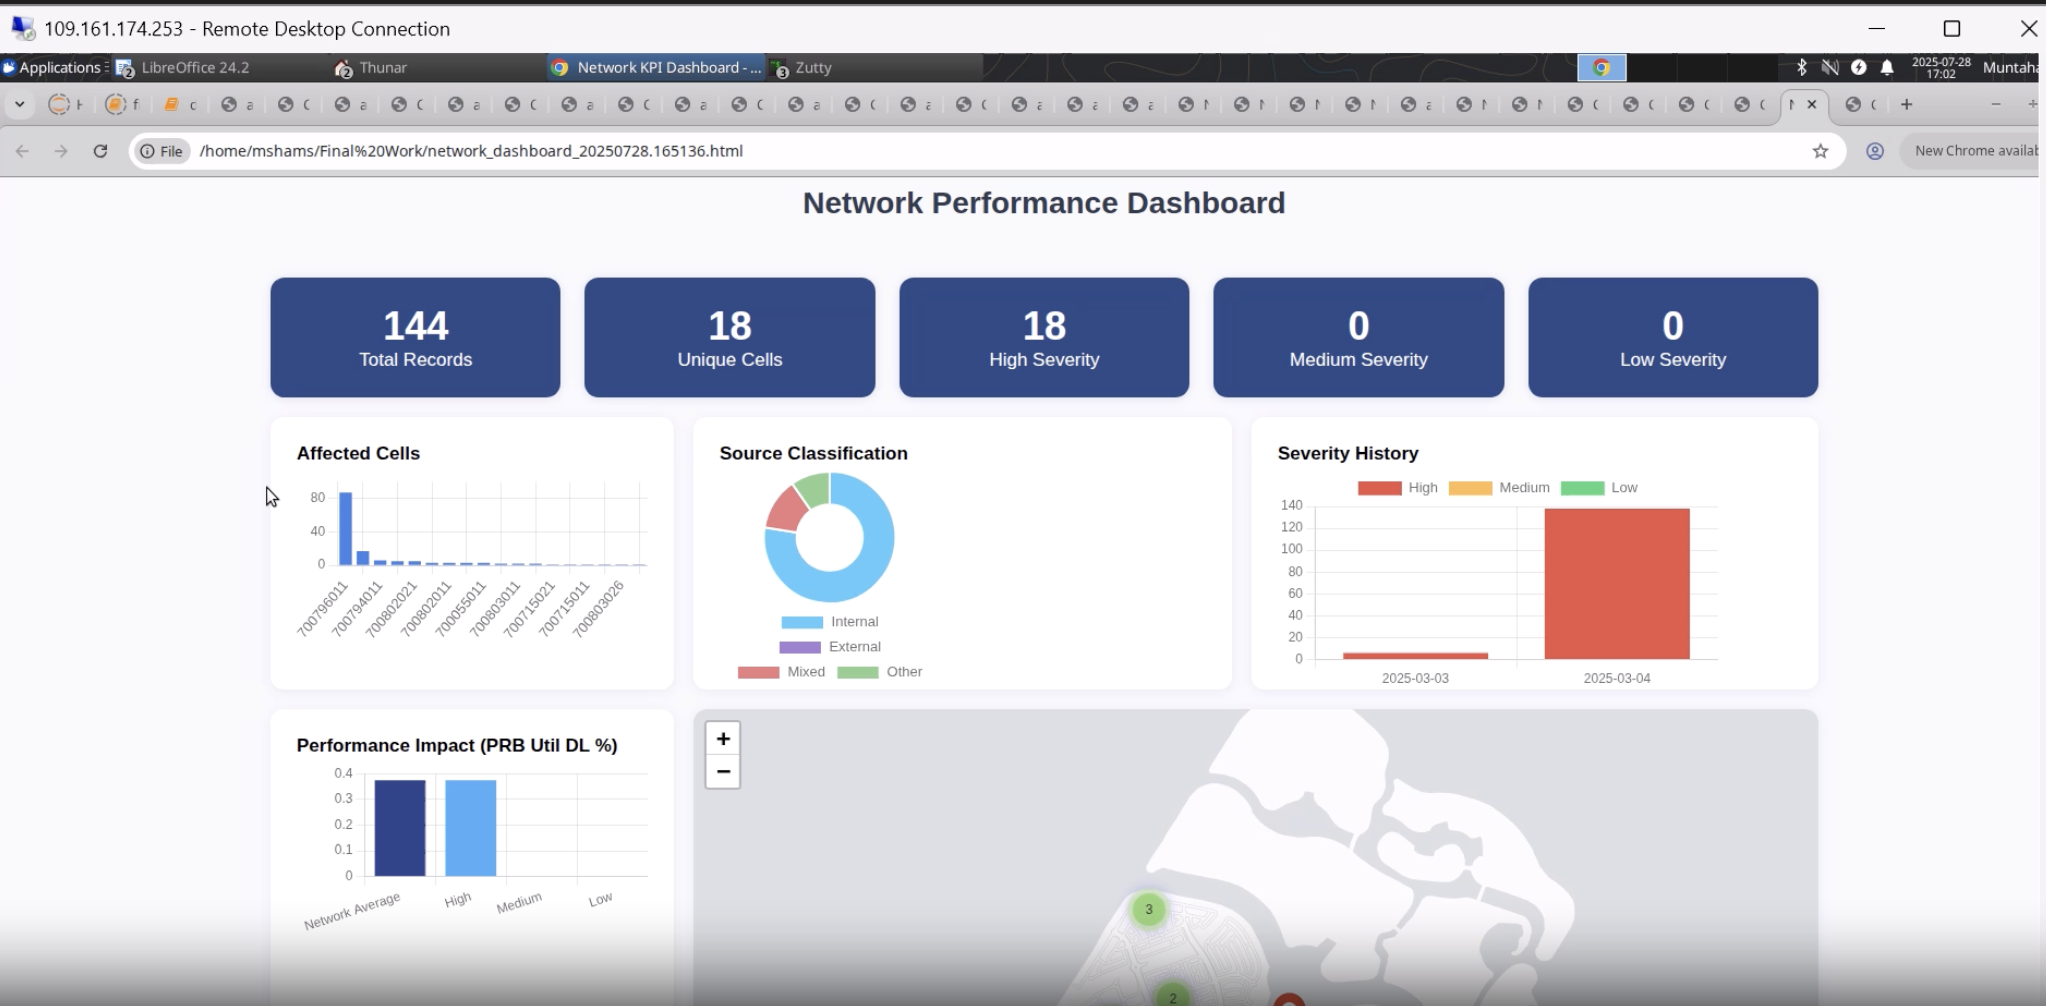Viewport: 2046px width, 1006px height.
Task: Click the bookmark star in the address bar
Action: [x=1820, y=150]
